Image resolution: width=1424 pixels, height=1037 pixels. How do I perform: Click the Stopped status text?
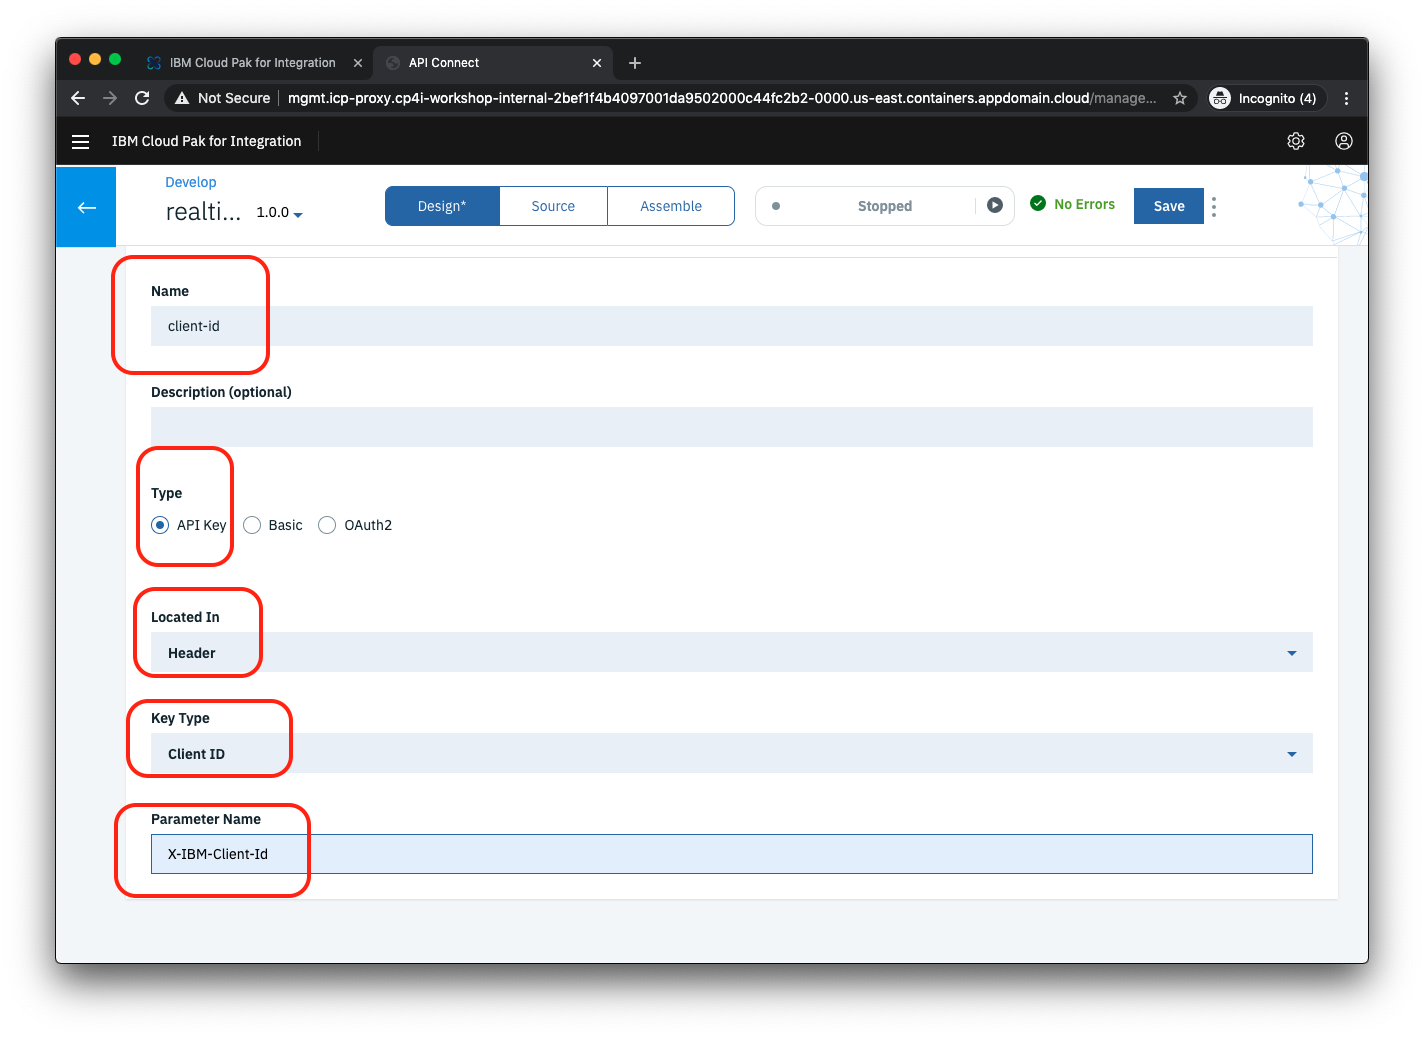(x=885, y=206)
